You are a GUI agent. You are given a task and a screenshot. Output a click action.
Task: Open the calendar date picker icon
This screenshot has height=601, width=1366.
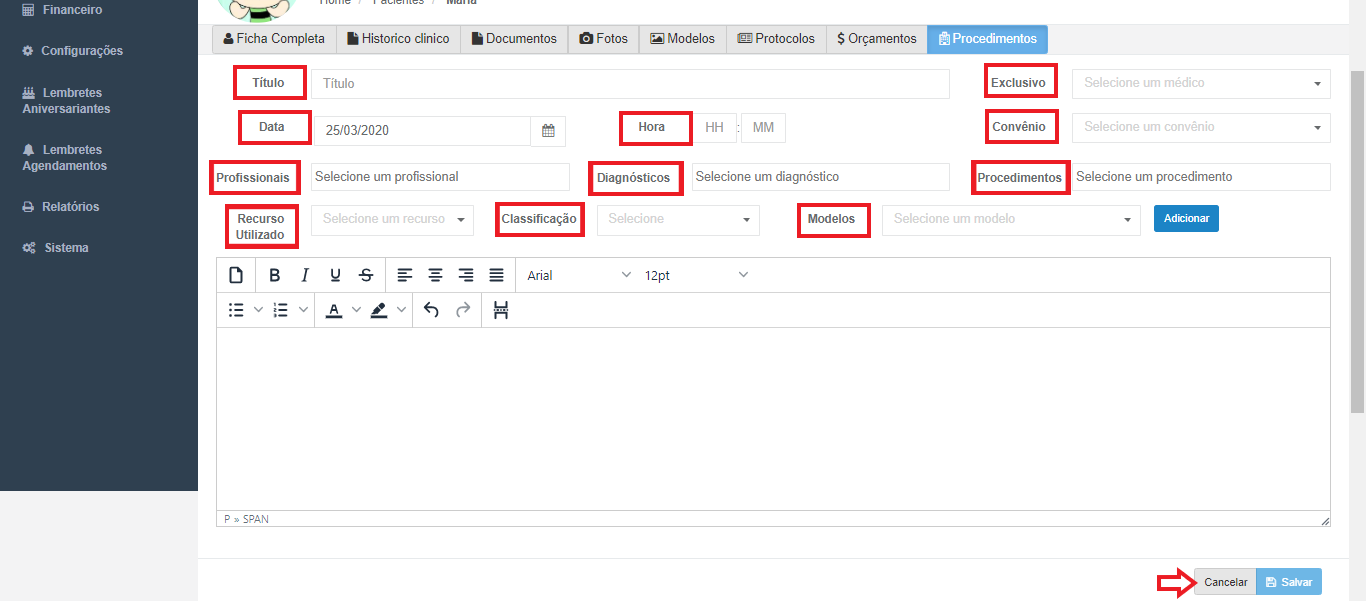pos(548,131)
